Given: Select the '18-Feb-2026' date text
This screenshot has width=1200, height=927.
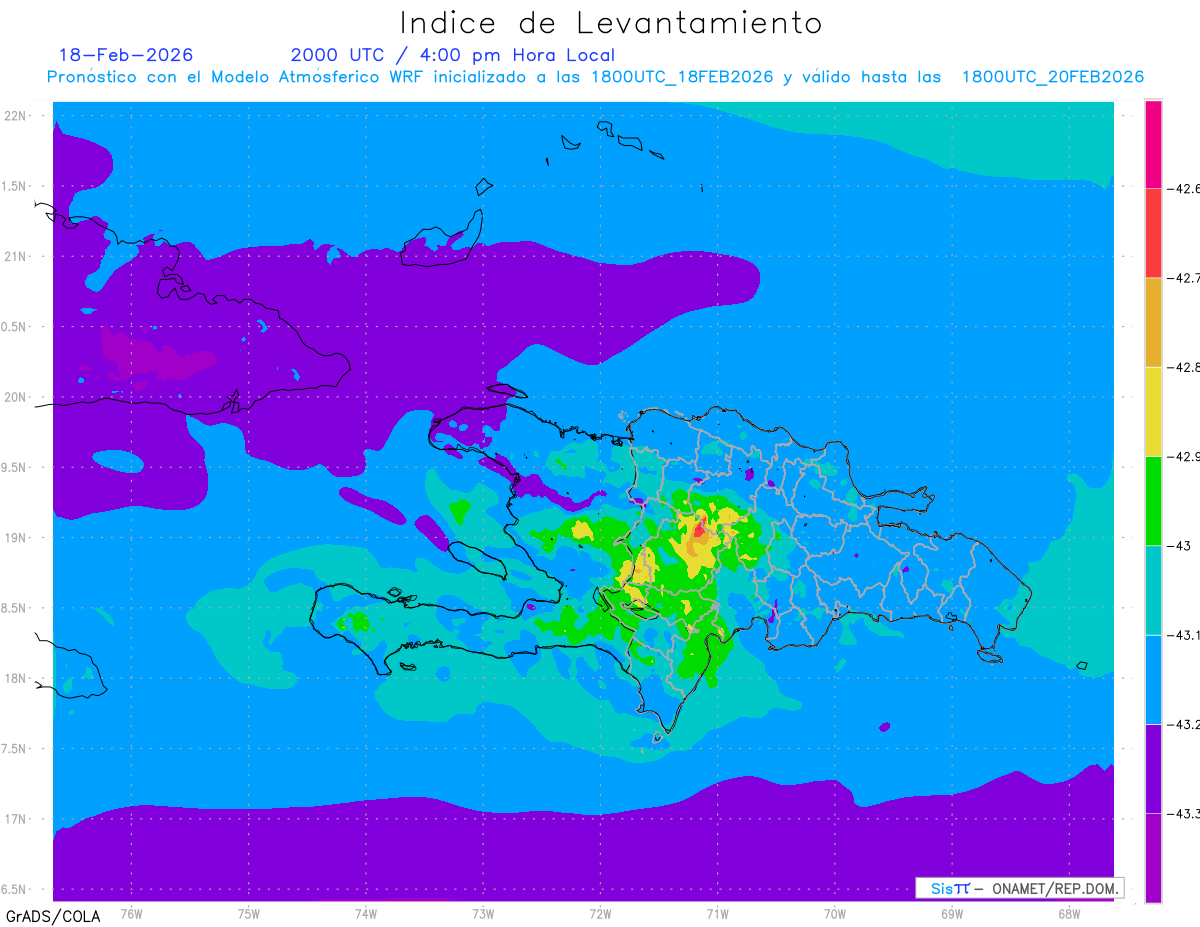Looking at the screenshot, I should (x=126, y=55).
